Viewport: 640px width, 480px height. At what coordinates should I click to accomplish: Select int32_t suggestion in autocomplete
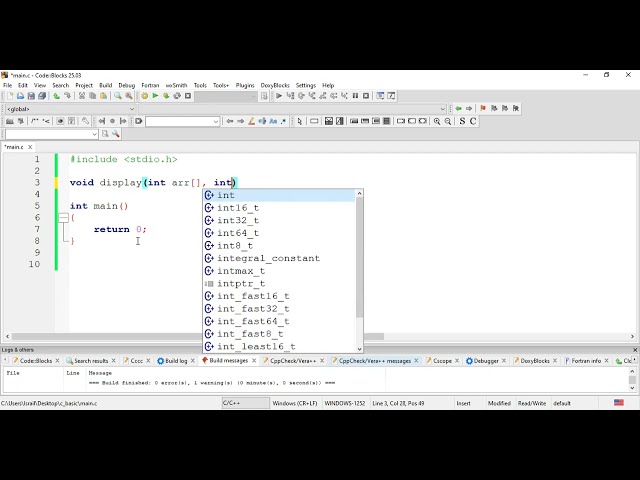click(x=279, y=220)
